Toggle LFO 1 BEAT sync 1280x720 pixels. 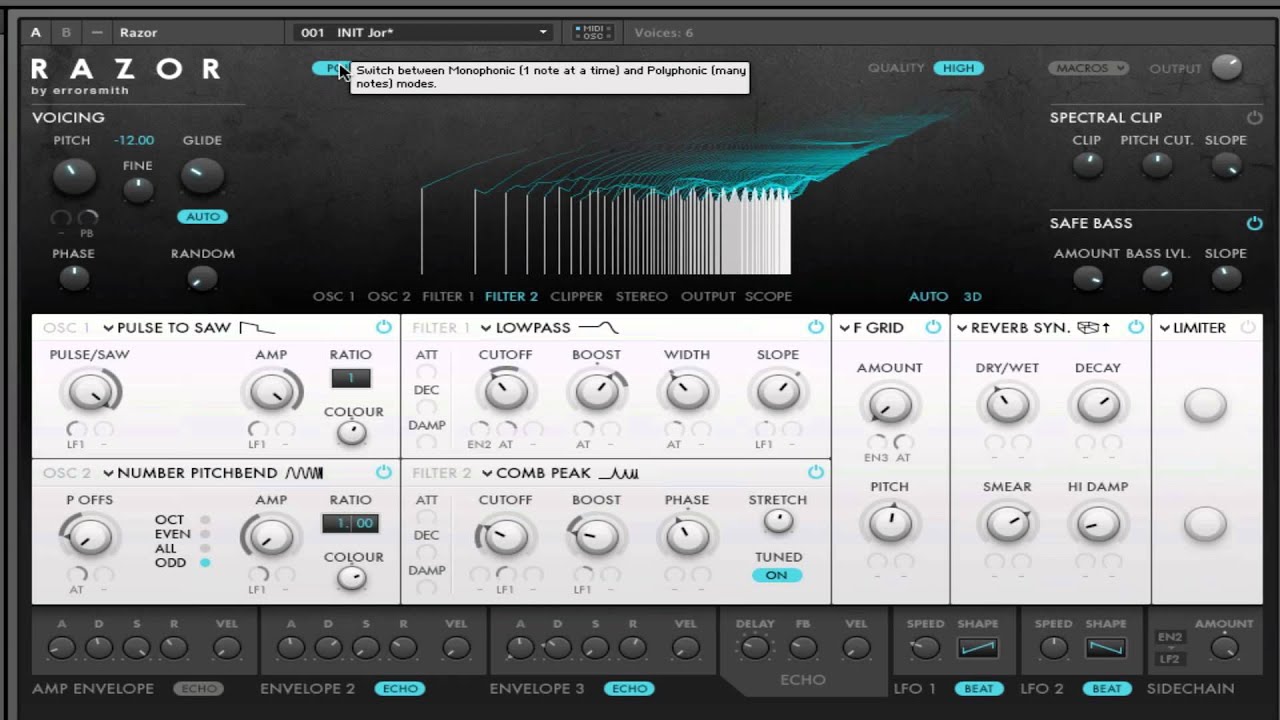click(979, 688)
